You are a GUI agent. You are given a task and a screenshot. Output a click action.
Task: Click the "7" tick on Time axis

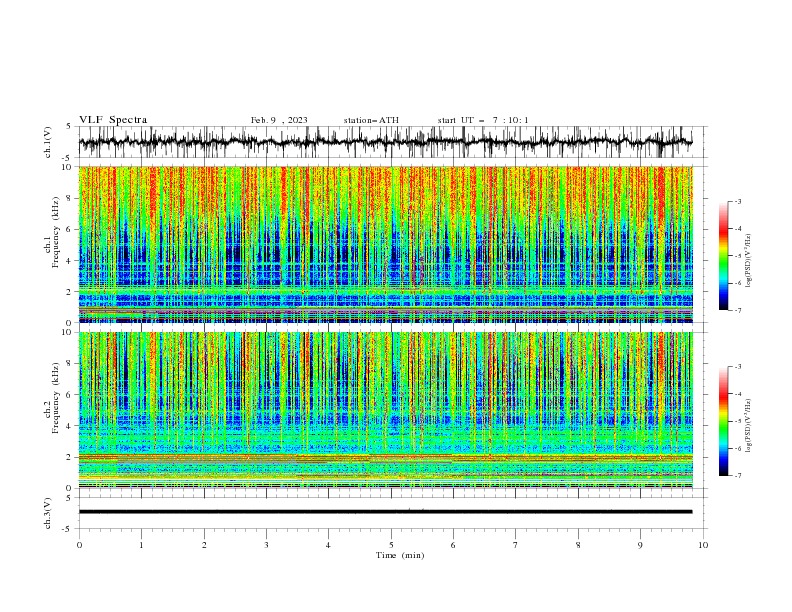tap(516, 545)
